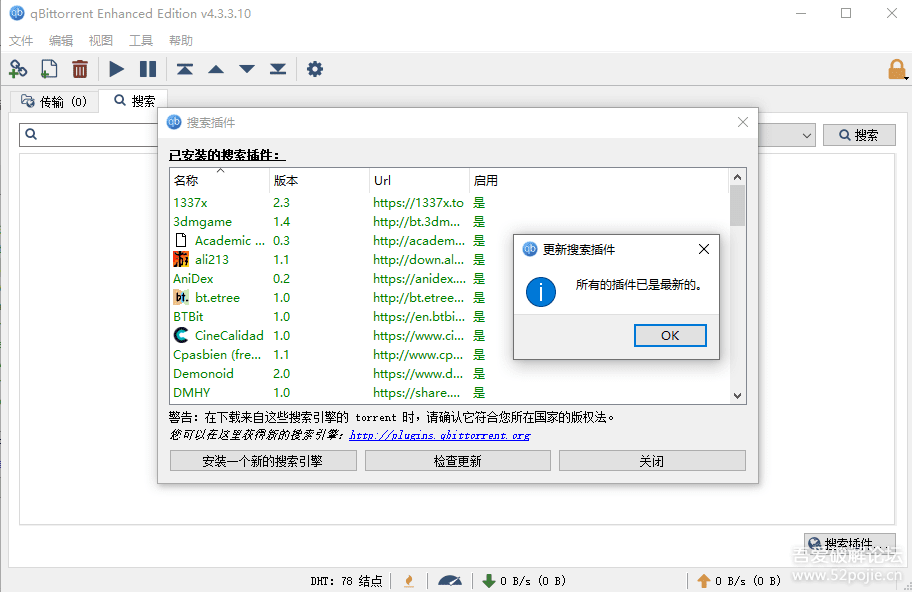Image resolution: width=912 pixels, height=592 pixels.
Task: Click the delete torrent trash icon
Action: [x=80, y=69]
